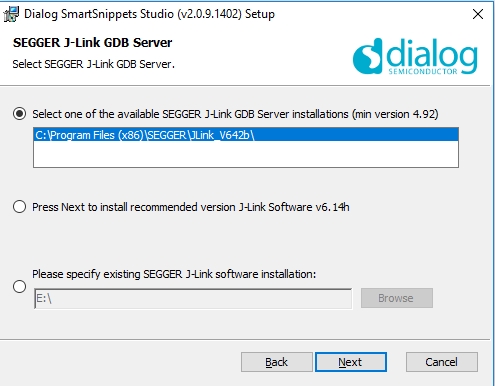Click the 'dialog' wordmark in the logo
Screen dimensions: 495x386
(432, 53)
